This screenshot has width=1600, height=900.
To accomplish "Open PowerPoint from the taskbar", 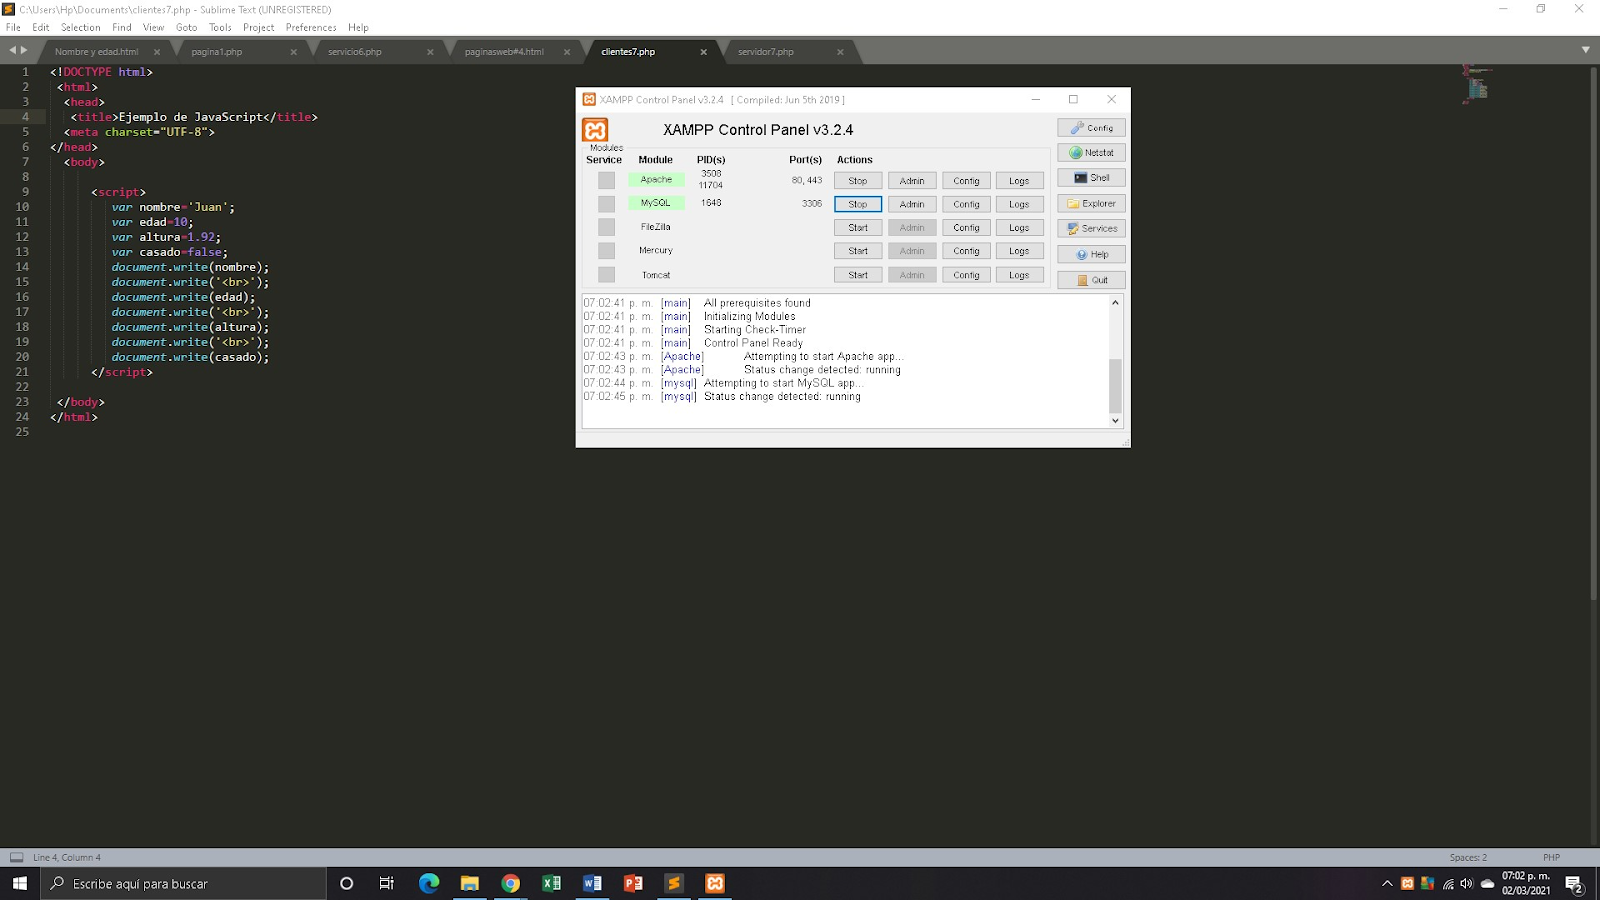I will [x=633, y=883].
